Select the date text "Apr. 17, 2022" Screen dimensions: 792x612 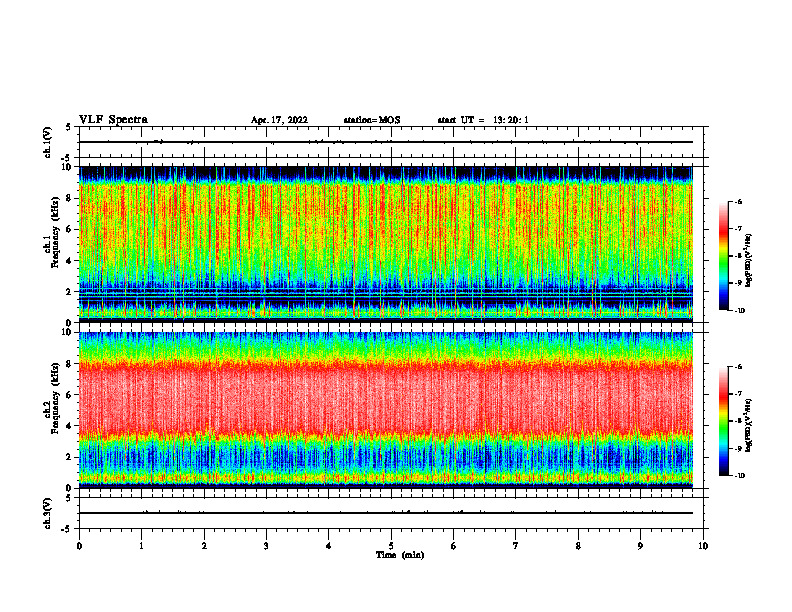(x=279, y=120)
